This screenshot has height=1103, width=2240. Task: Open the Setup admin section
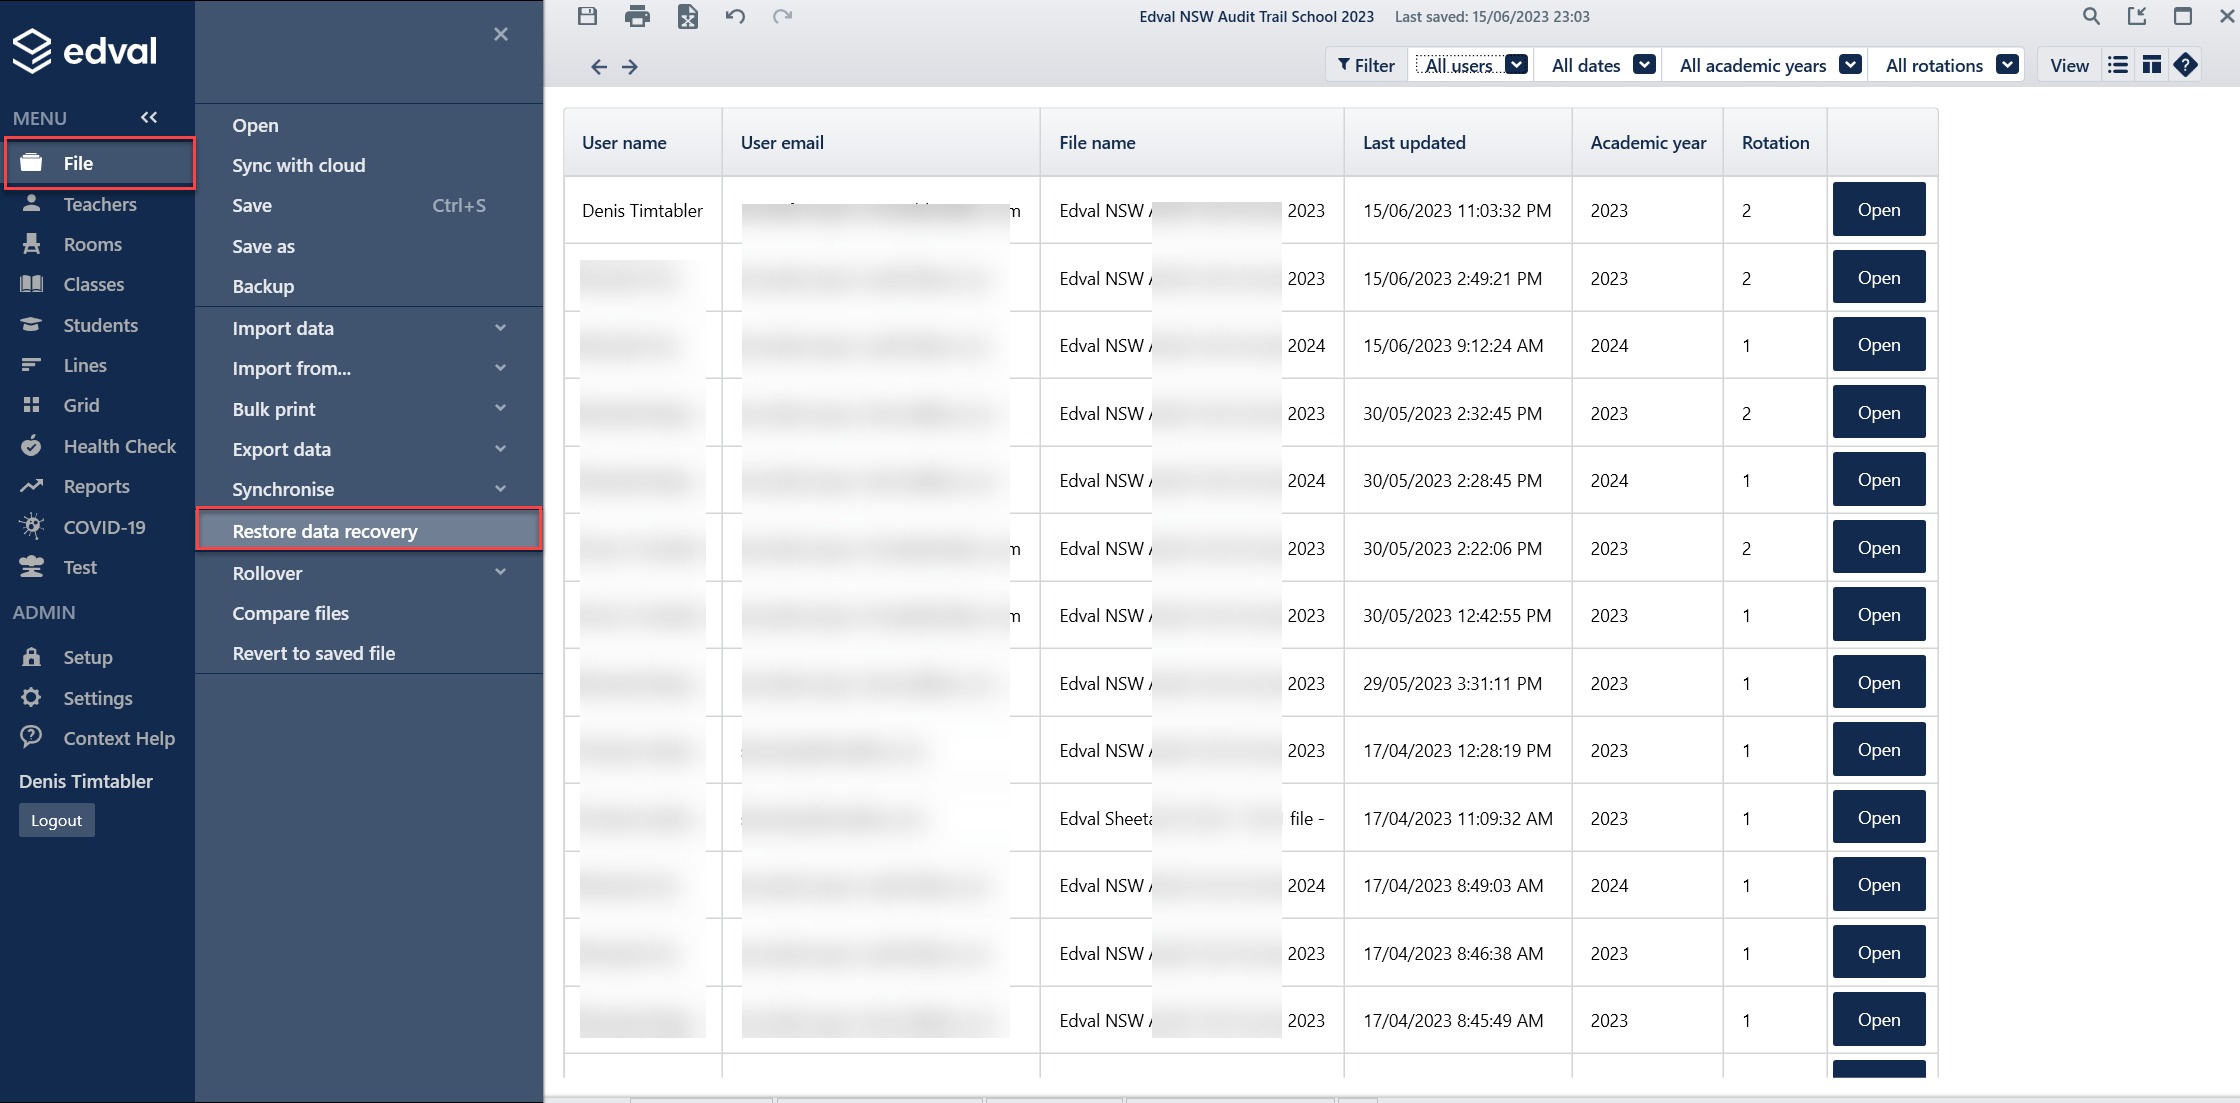tap(88, 657)
